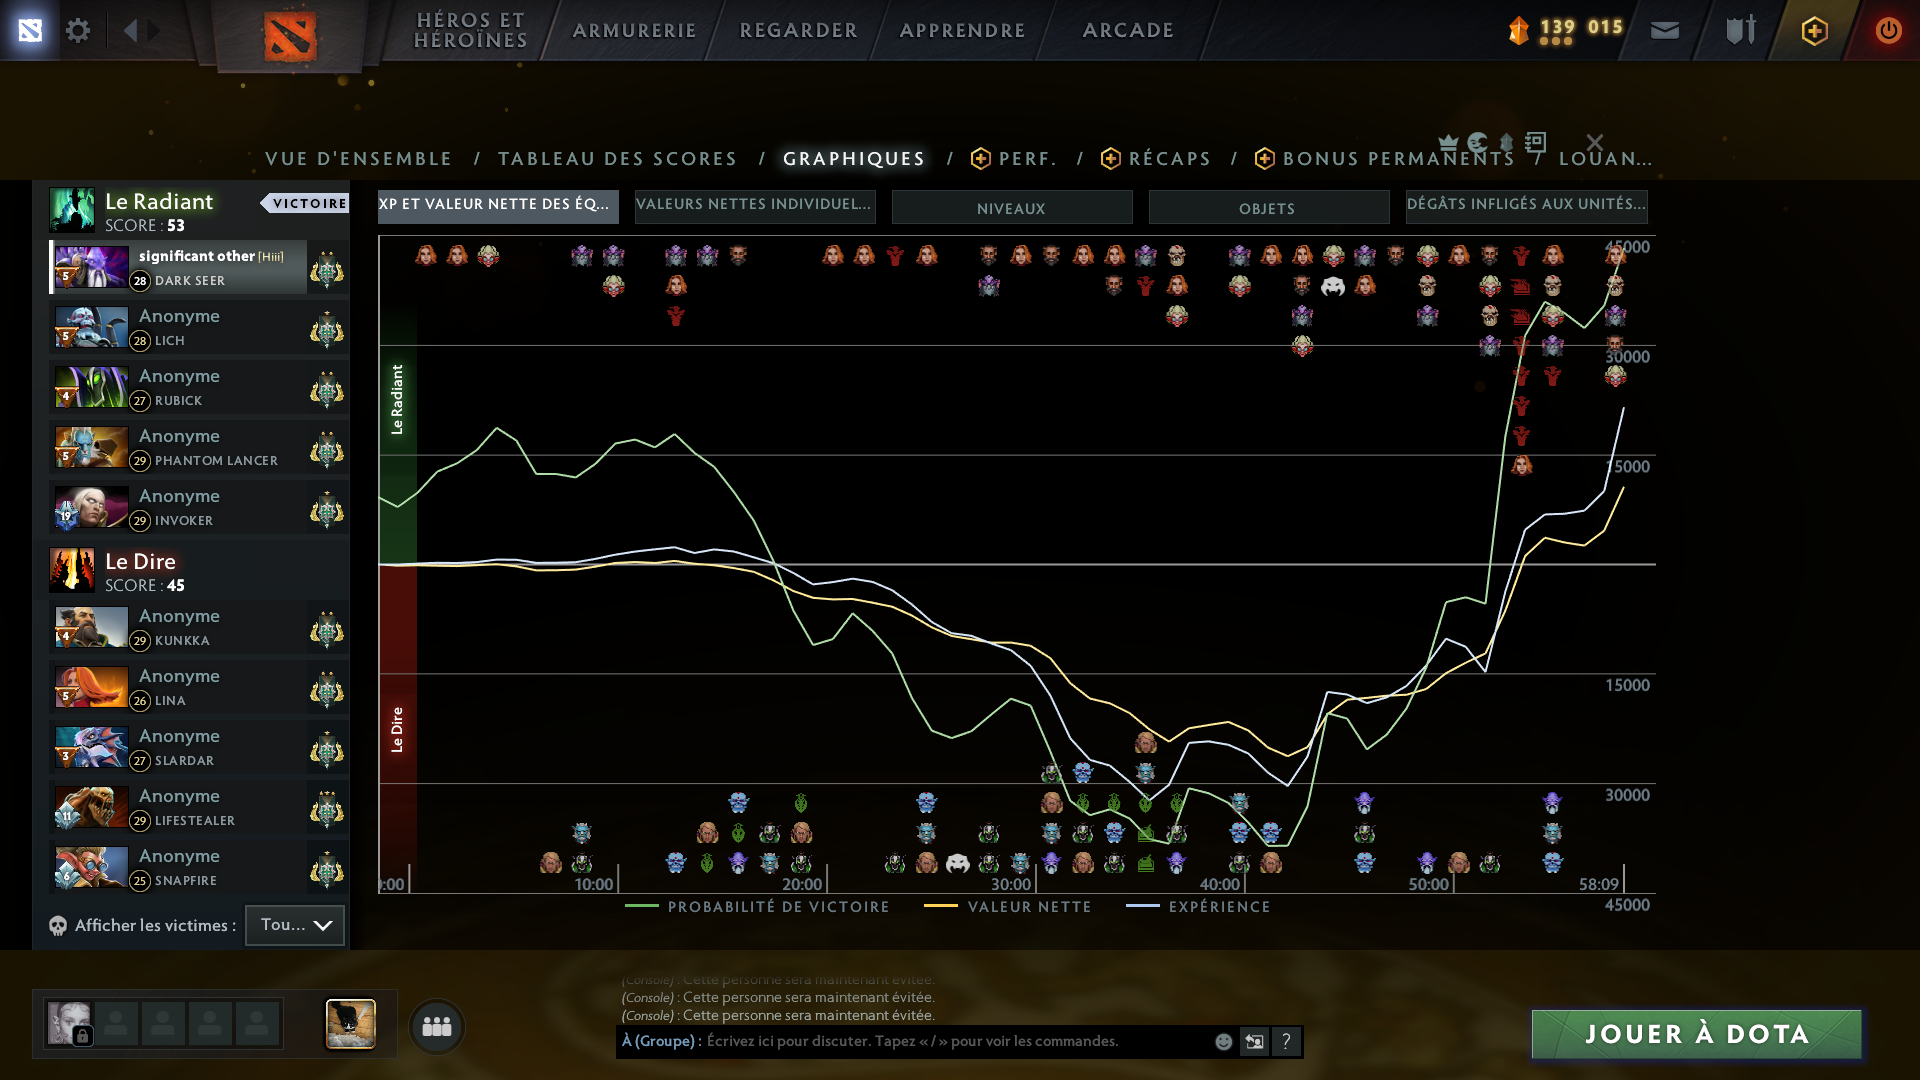This screenshot has width=1920, height=1080.
Task: Click the red Dota 2 logo
Action: tap(290, 36)
